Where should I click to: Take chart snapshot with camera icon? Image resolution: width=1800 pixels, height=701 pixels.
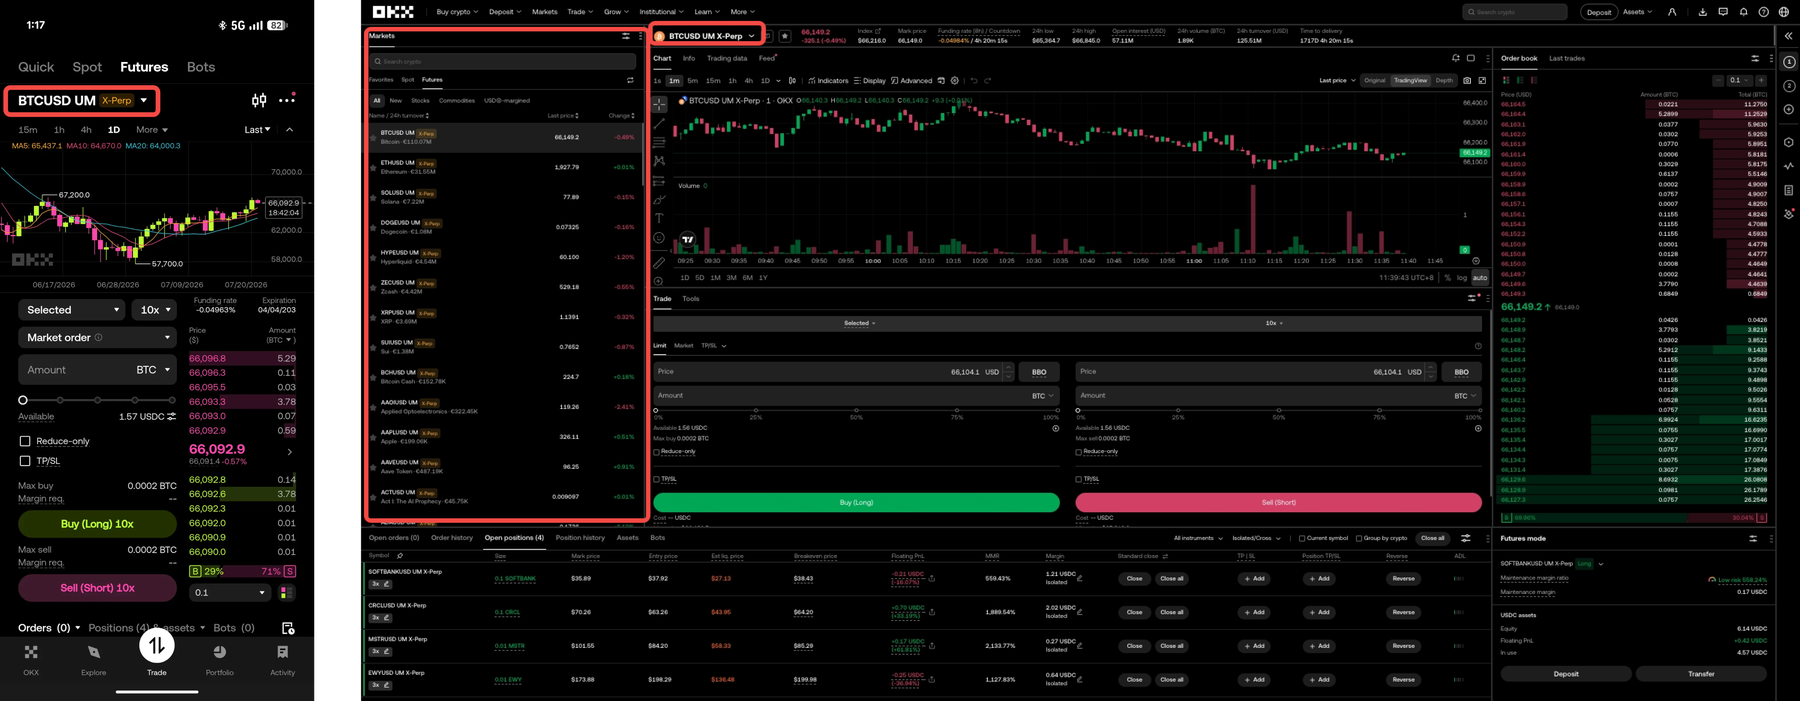pyautogui.click(x=1467, y=80)
